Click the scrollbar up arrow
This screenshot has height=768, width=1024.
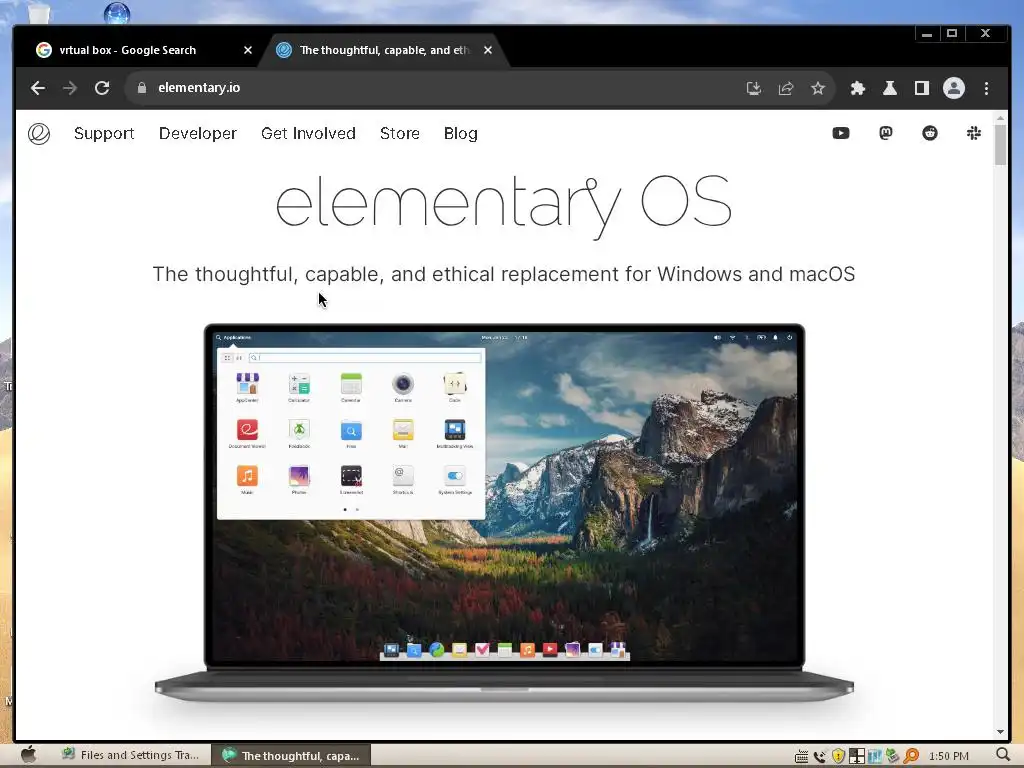(1000, 118)
